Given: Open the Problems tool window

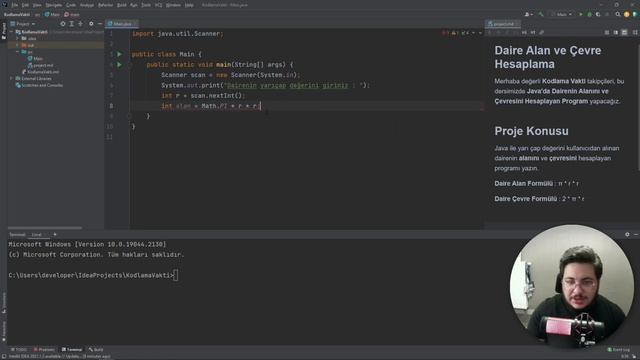Looking at the screenshot, I should pyautogui.click(x=44, y=350).
